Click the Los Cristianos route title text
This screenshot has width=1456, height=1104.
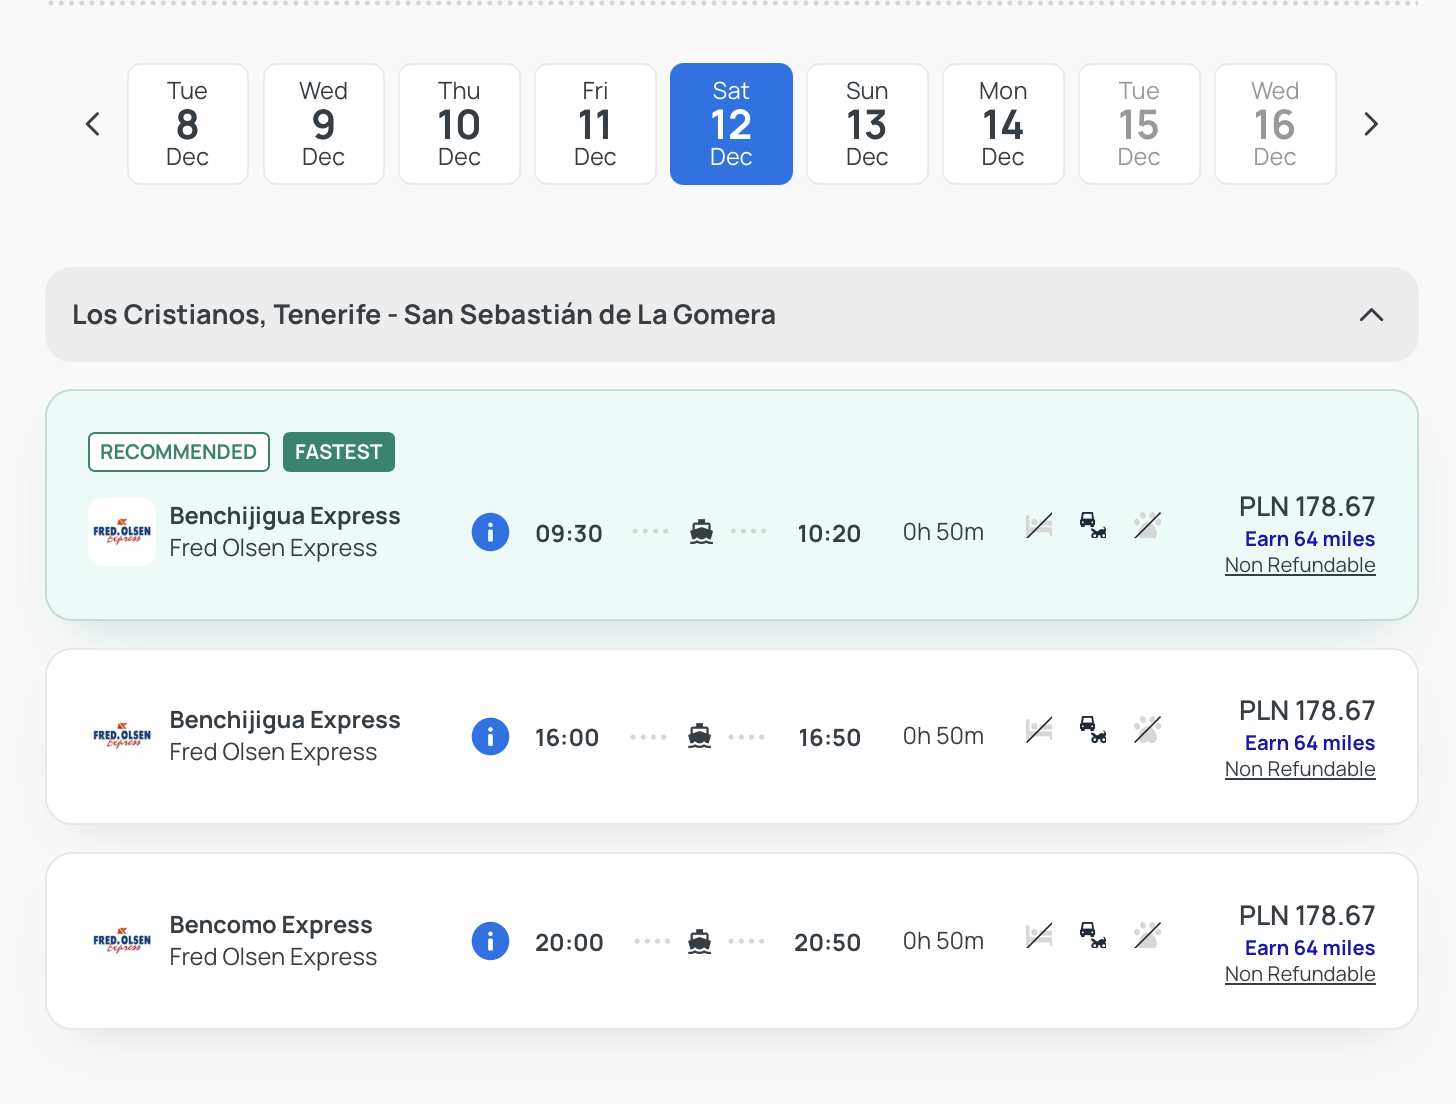[x=424, y=315]
